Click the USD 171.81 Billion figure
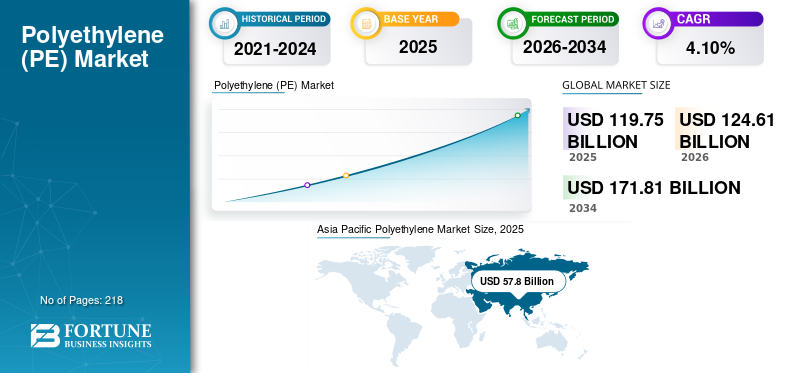Viewport: 800px width, 374px height. pyautogui.click(x=654, y=188)
